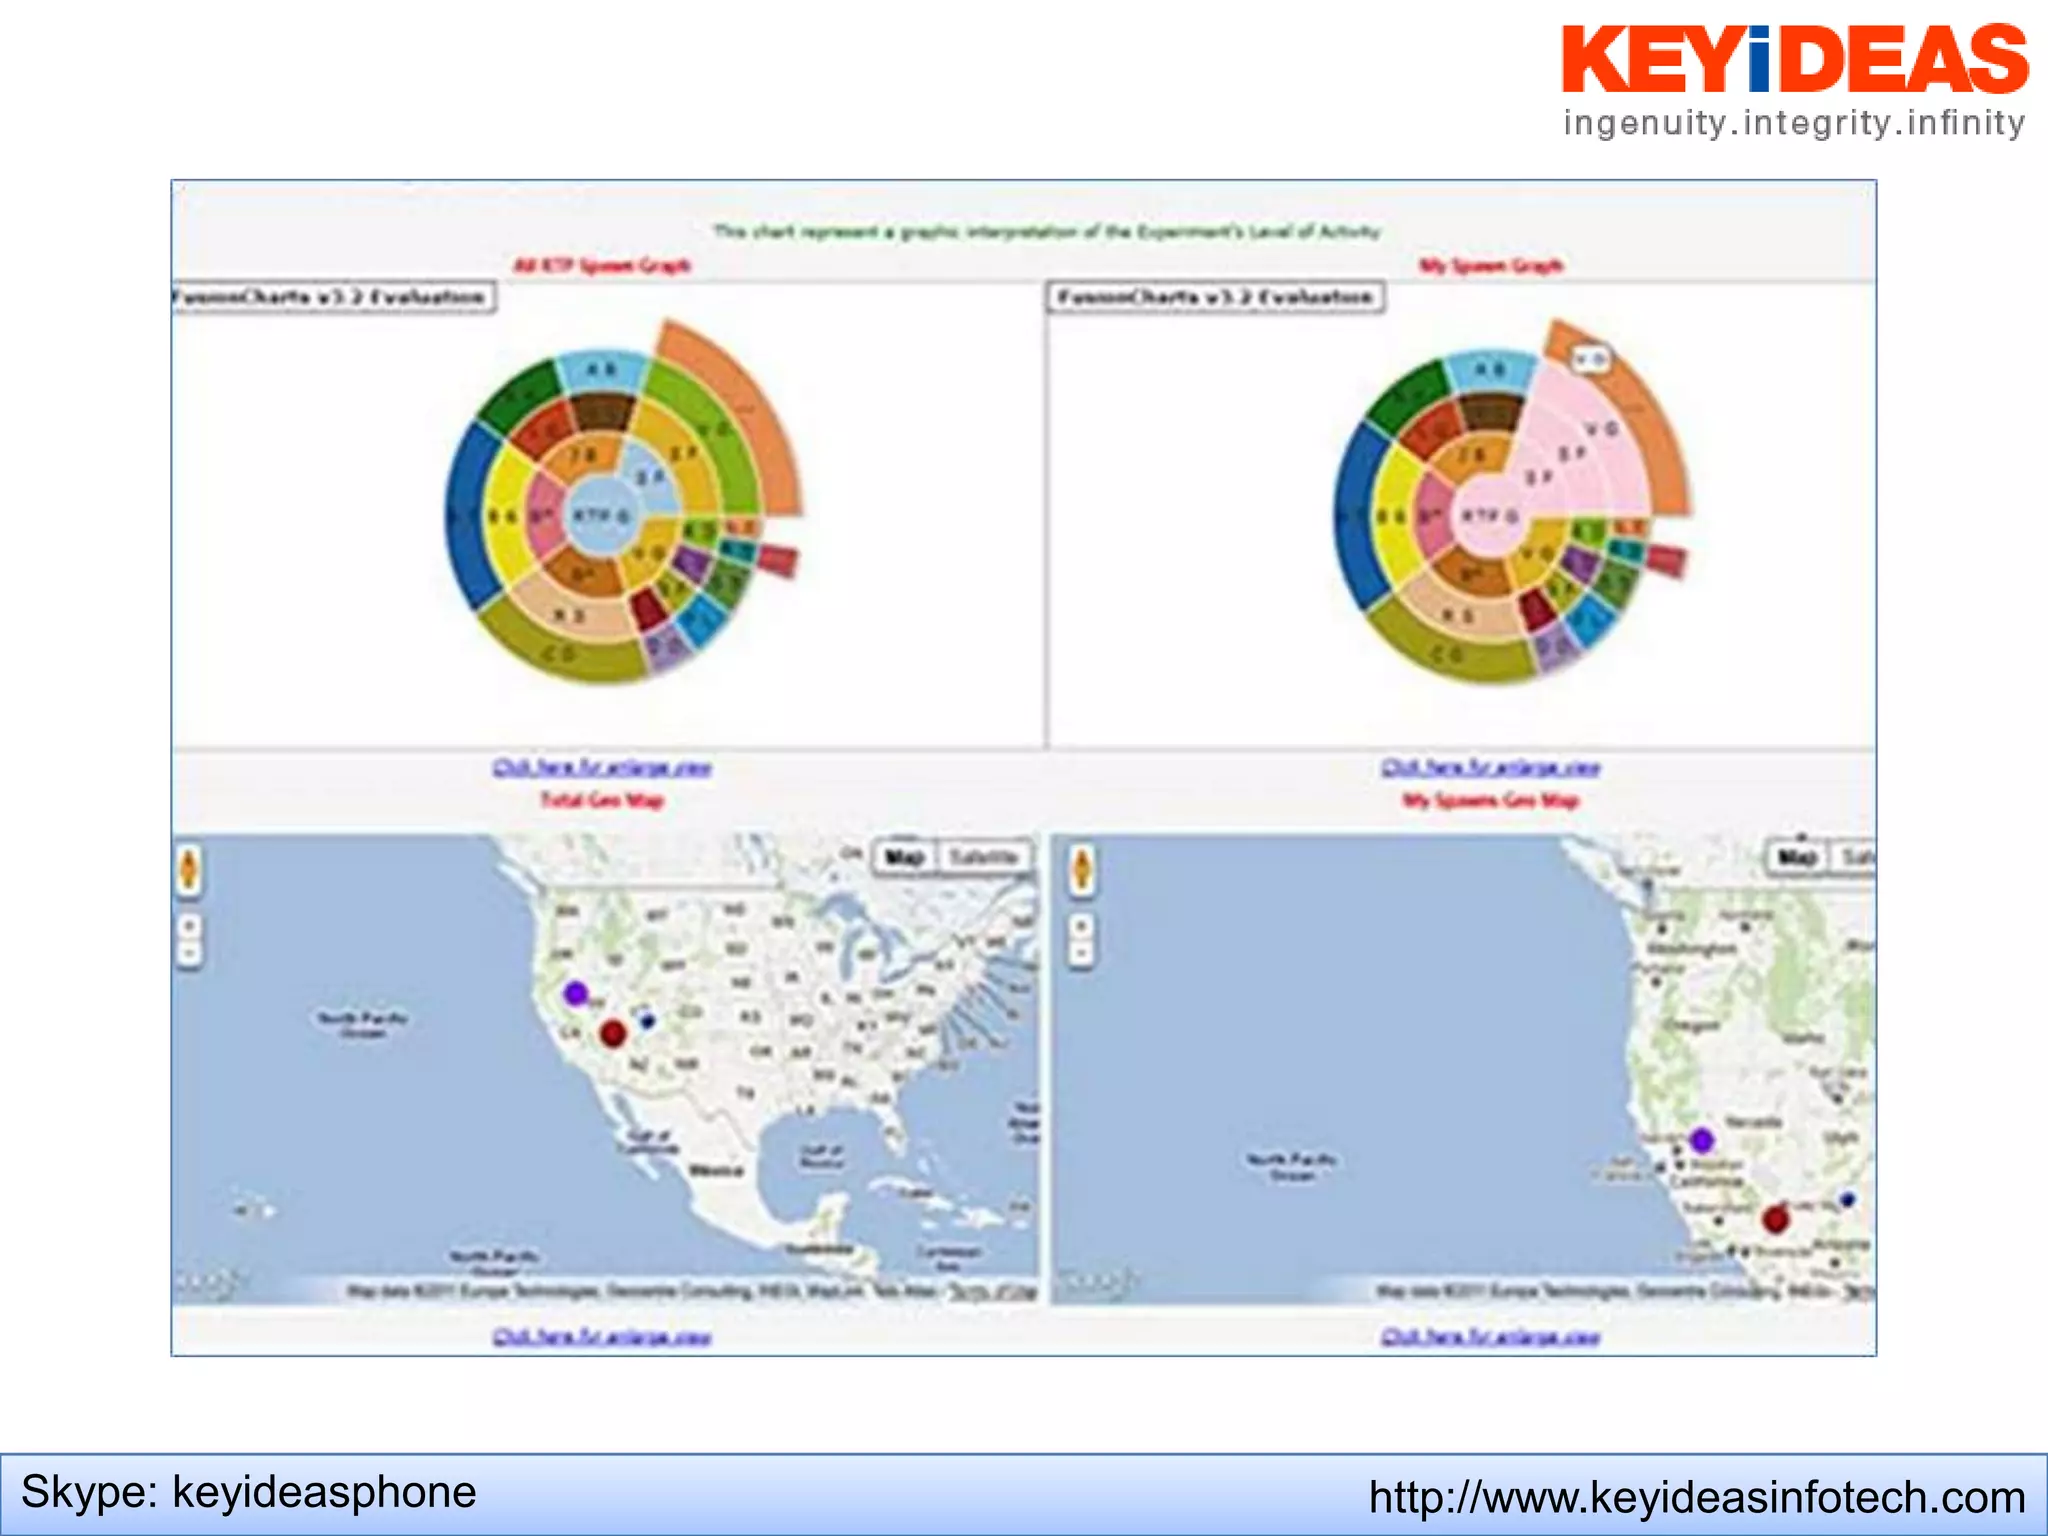Image resolution: width=2048 pixels, height=1536 pixels.
Task: Open enlarge view link under All KTP Spawn Graph
Action: (x=602, y=768)
